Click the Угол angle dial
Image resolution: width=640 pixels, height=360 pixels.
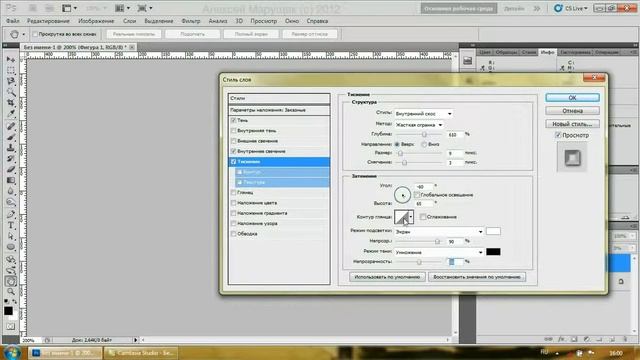402,195
